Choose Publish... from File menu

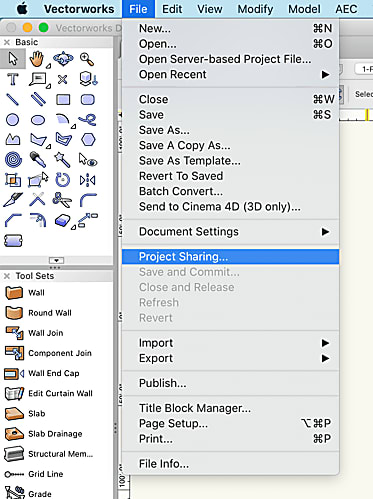pyautogui.click(x=231, y=383)
